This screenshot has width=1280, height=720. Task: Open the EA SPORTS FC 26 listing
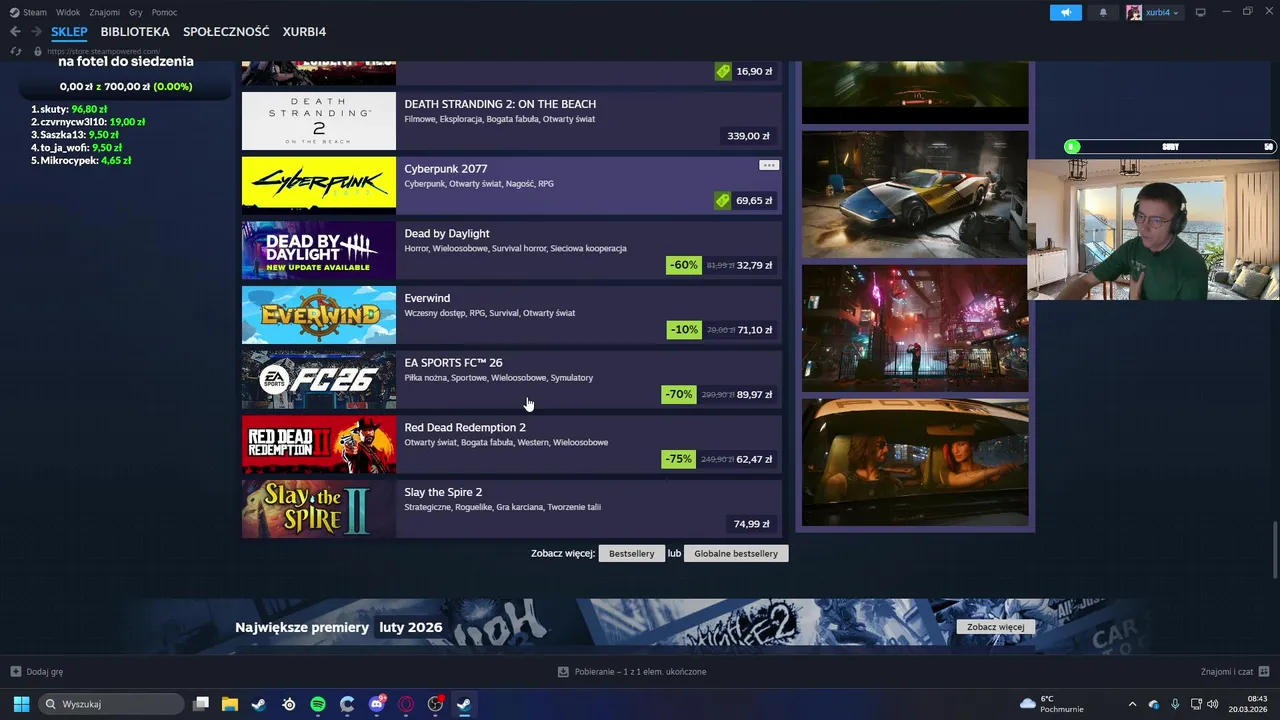(x=511, y=379)
